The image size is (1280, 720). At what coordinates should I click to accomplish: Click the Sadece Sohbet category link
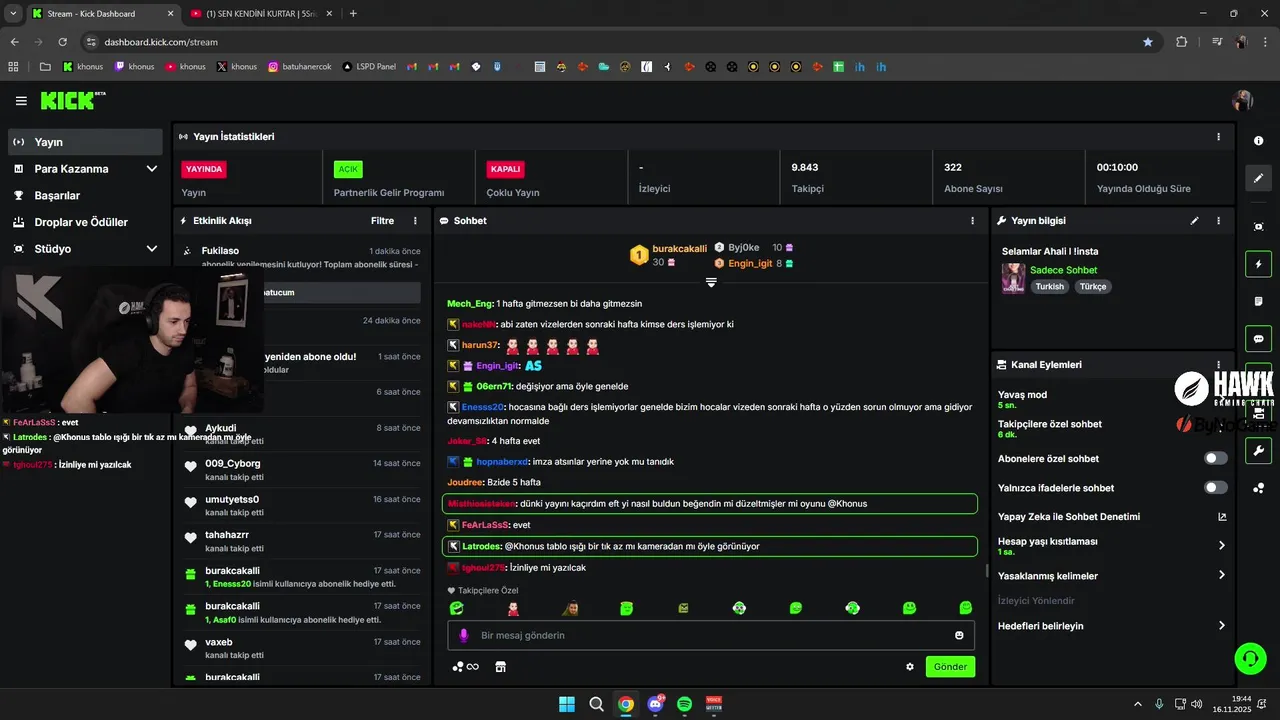(1063, 270)
